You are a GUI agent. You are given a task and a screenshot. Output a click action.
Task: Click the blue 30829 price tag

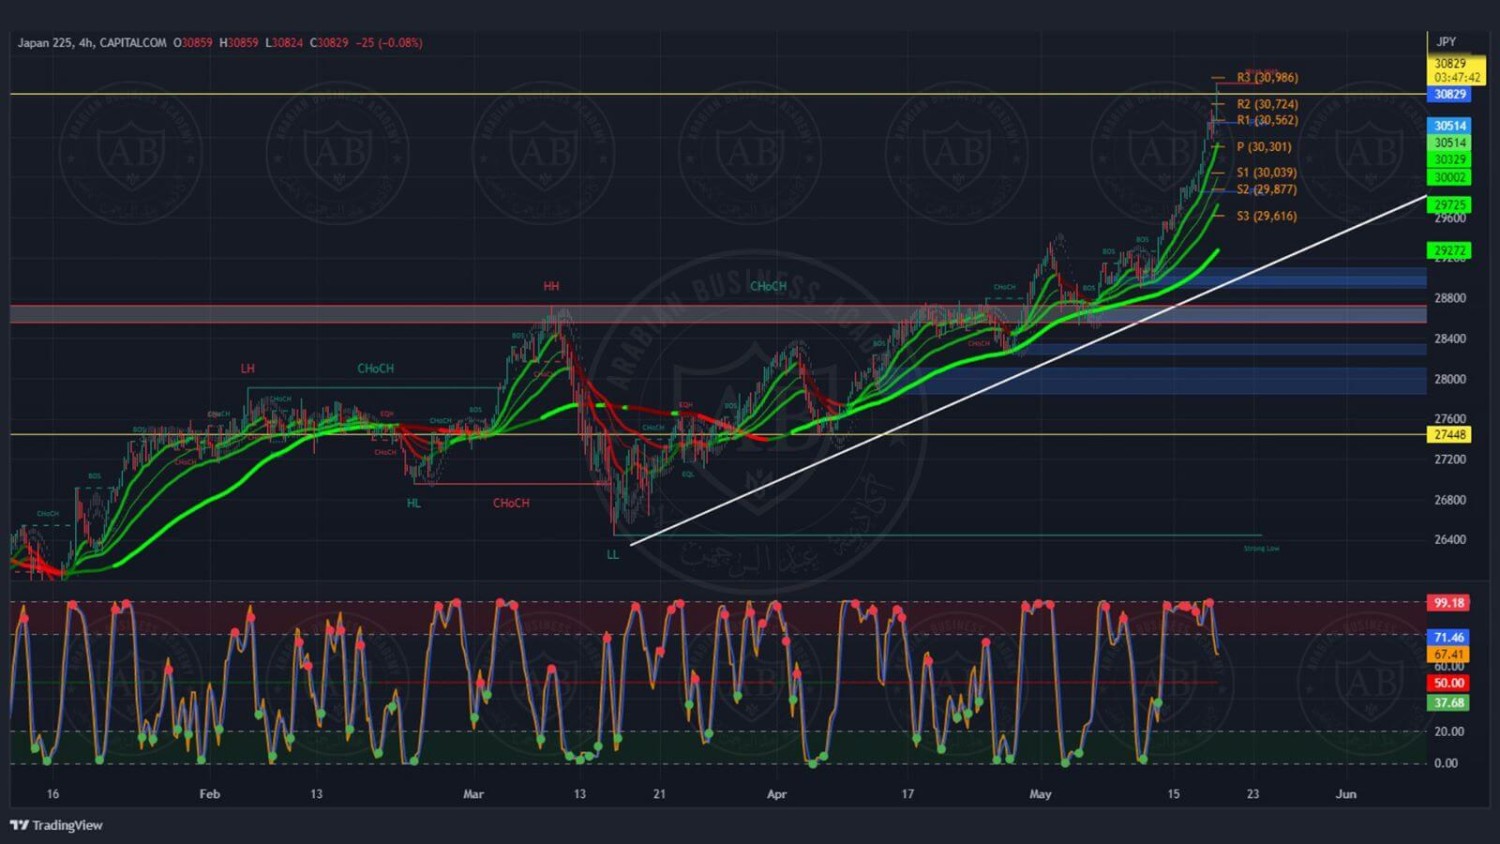(1450, 95)
